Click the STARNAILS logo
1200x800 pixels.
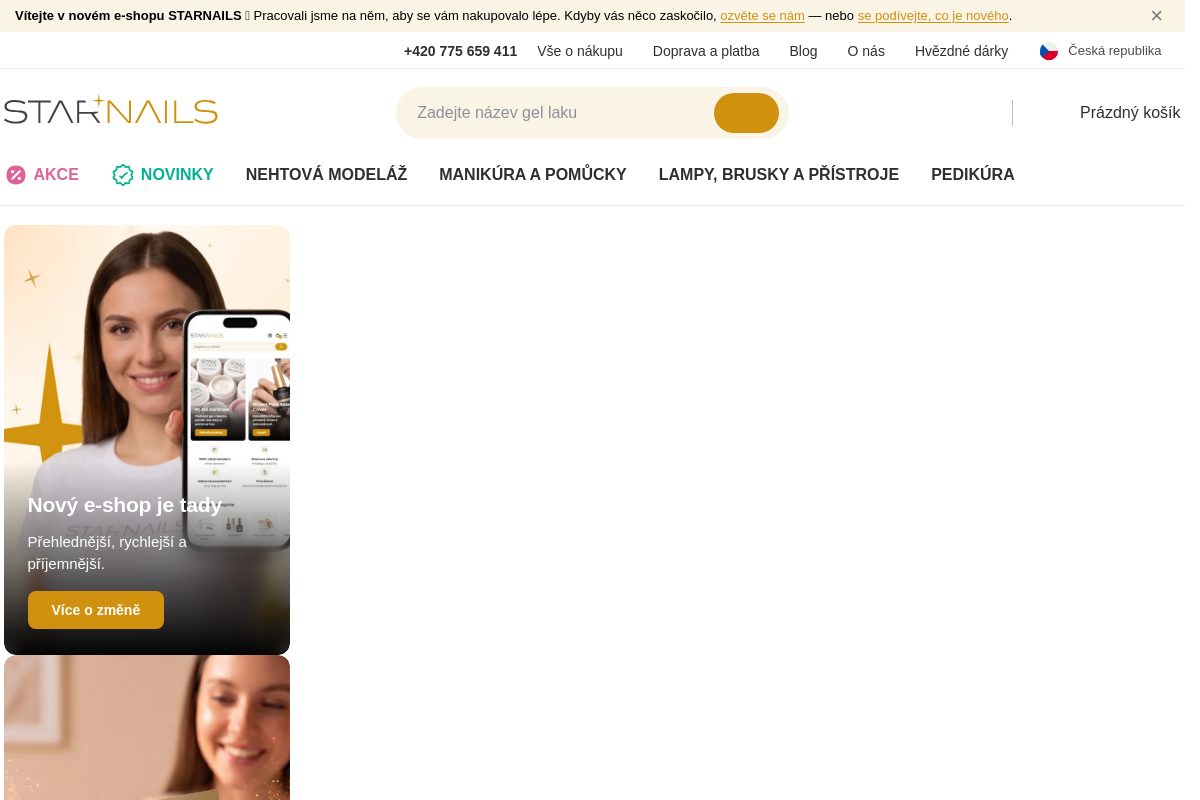click(111, 110)
